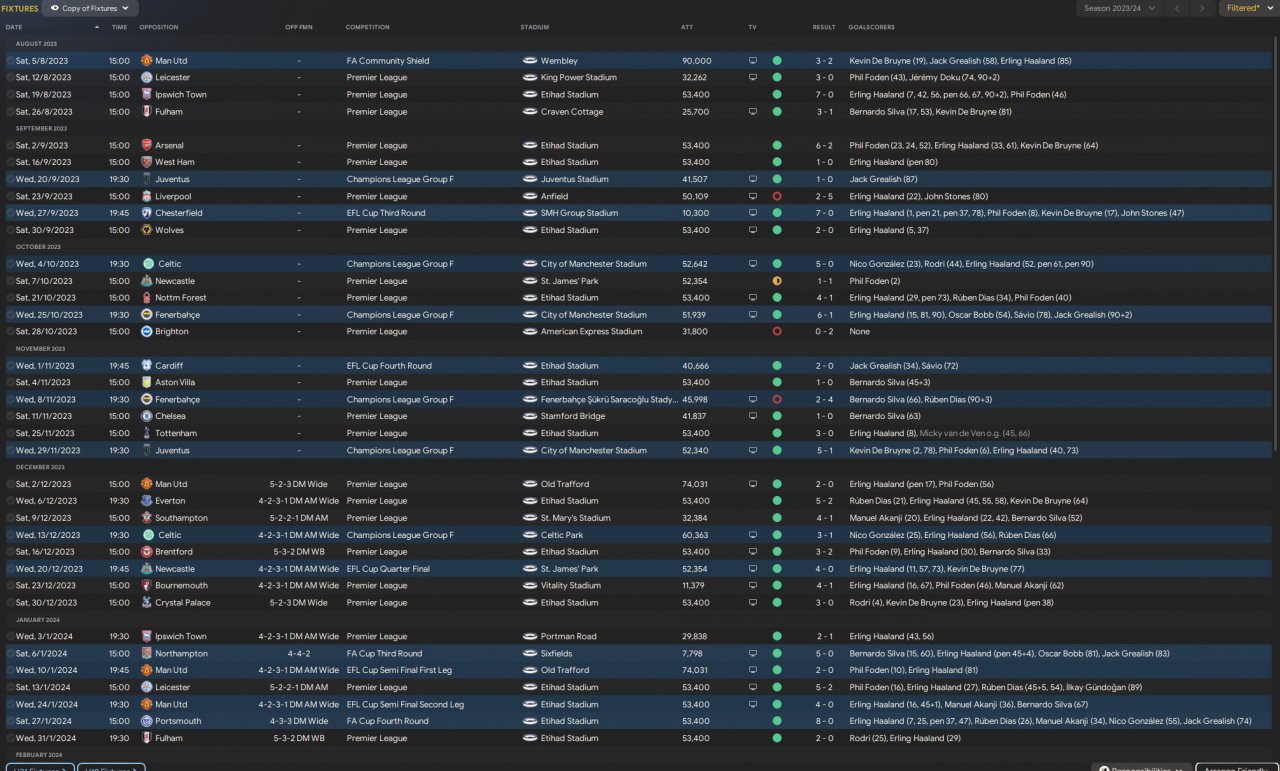This screenshot has height=771, width=1280.
Task: Open the Juventus Stadium link
Action: [575, 180]
